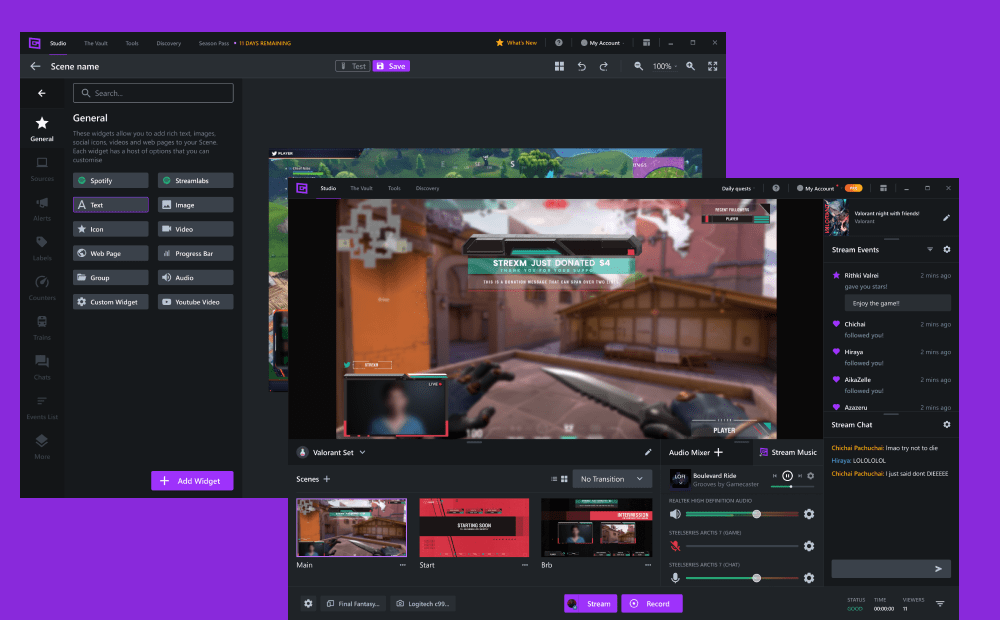Go to previous stream music track

point(775,476)
